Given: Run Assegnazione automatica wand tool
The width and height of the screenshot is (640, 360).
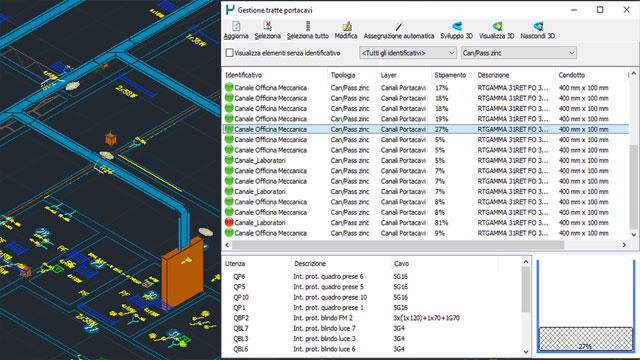Looking at the screenshot, I should 399,27.
